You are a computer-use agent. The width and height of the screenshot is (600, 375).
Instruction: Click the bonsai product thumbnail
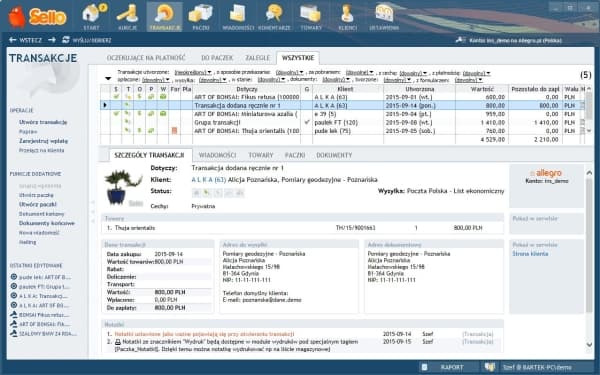coord(123,187)
